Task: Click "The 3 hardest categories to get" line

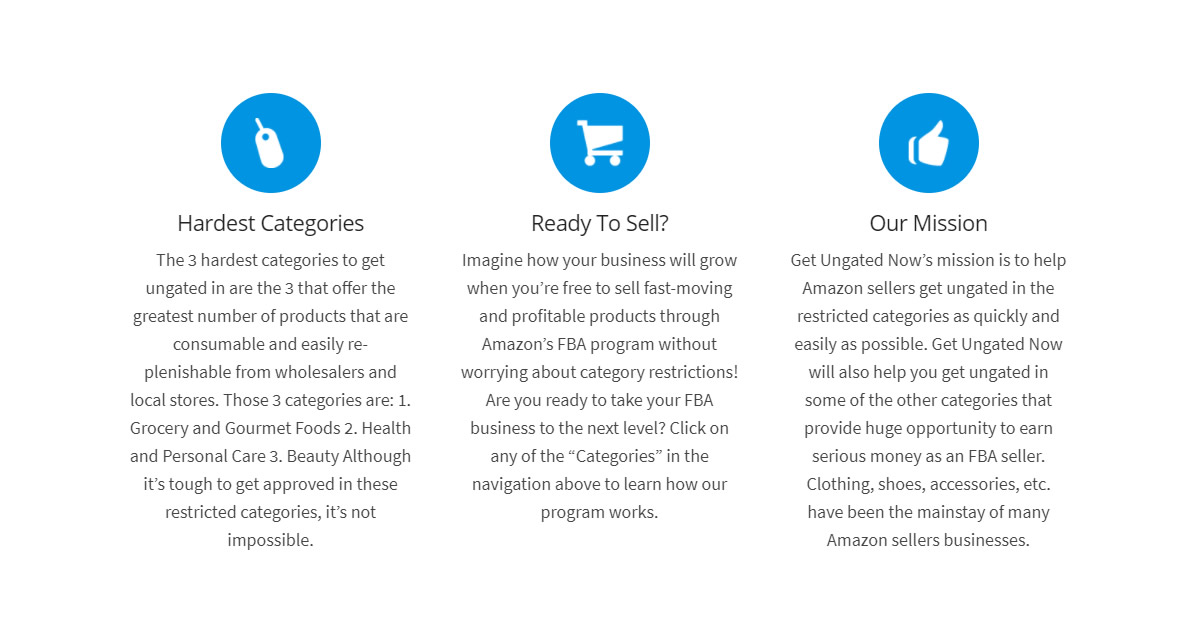Action: pos(270,260)
